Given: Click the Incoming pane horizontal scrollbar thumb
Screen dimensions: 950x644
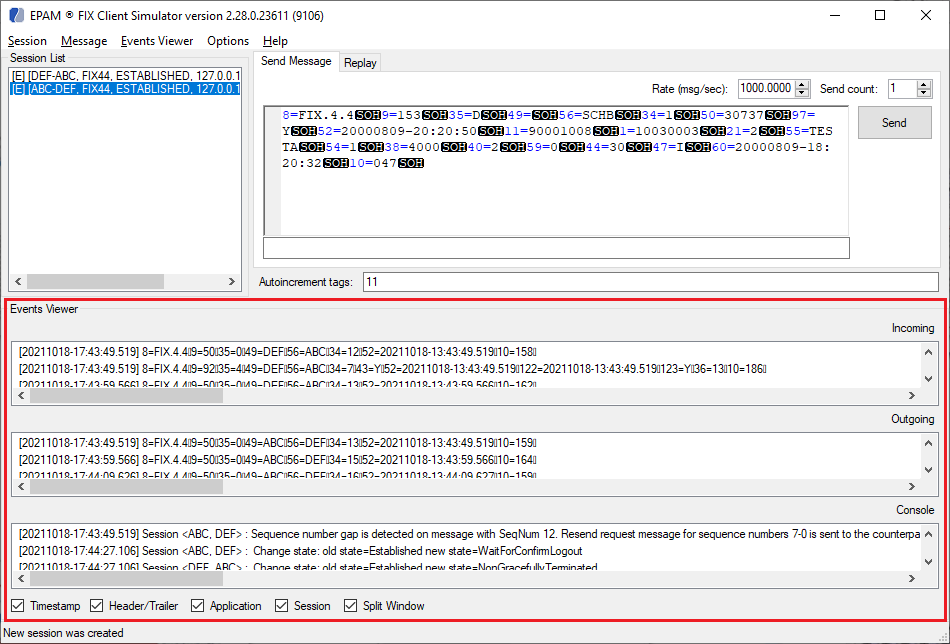Looking at the screenshot, I should click(127, 396).
